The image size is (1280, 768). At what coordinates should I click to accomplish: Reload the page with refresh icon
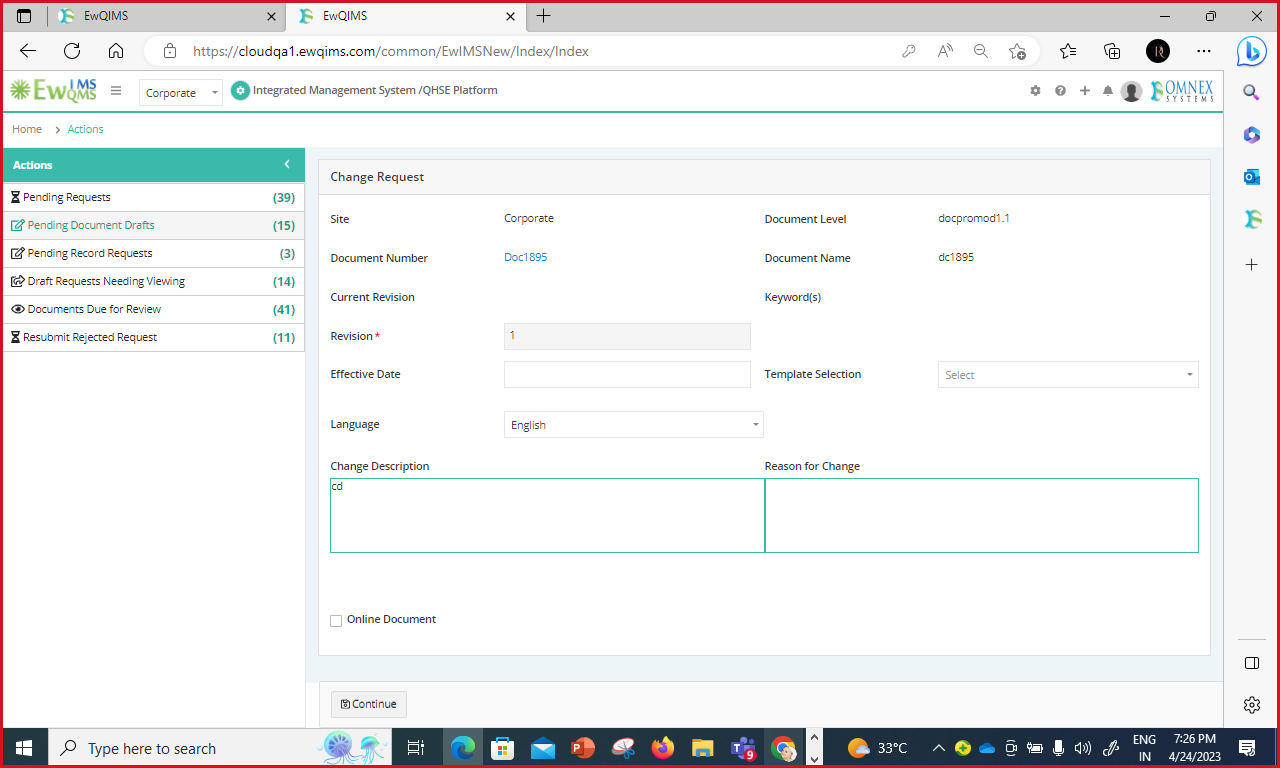[72, 51]
